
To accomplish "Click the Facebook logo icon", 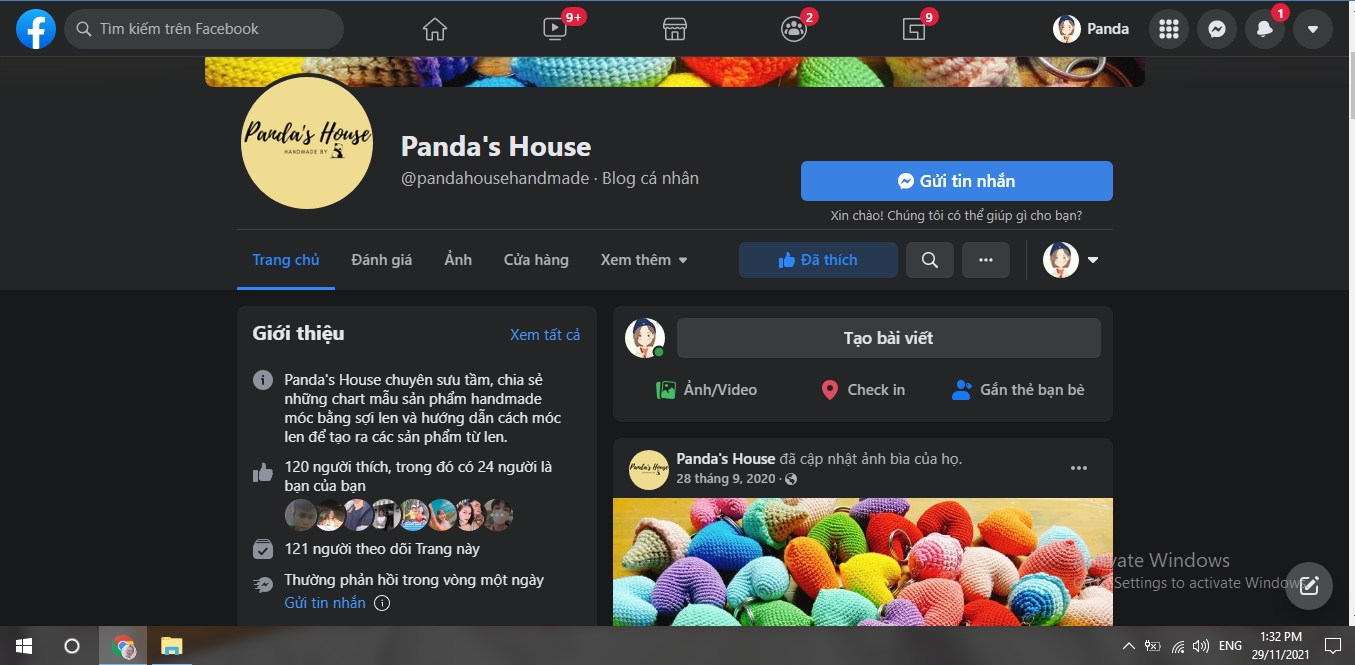I will (36, 29).
